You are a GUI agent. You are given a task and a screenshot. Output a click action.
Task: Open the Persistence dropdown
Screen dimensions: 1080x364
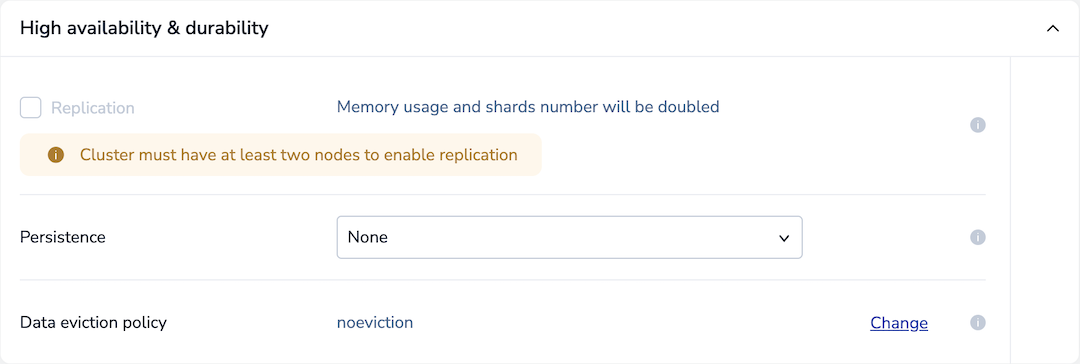pos(570,237)
